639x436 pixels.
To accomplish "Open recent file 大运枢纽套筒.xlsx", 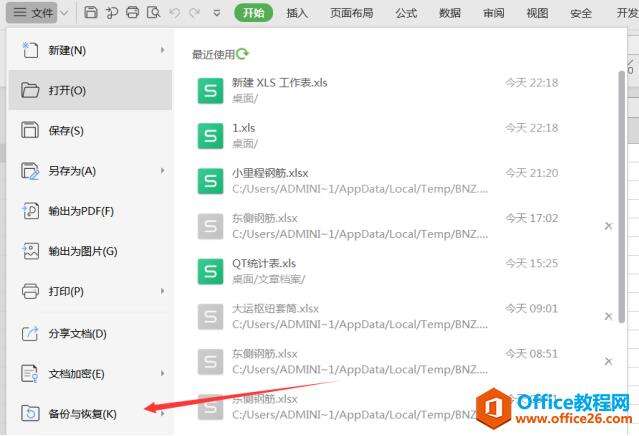I will pyautogui.click(x=403, y=316).
